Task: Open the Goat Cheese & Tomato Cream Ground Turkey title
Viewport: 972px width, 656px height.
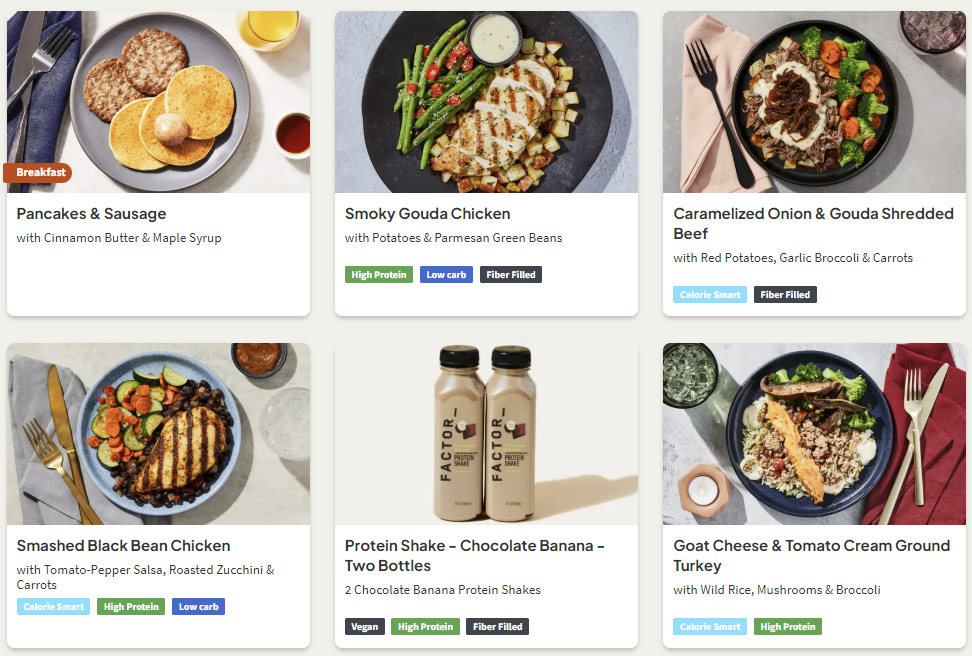Action: pos(811,556)
